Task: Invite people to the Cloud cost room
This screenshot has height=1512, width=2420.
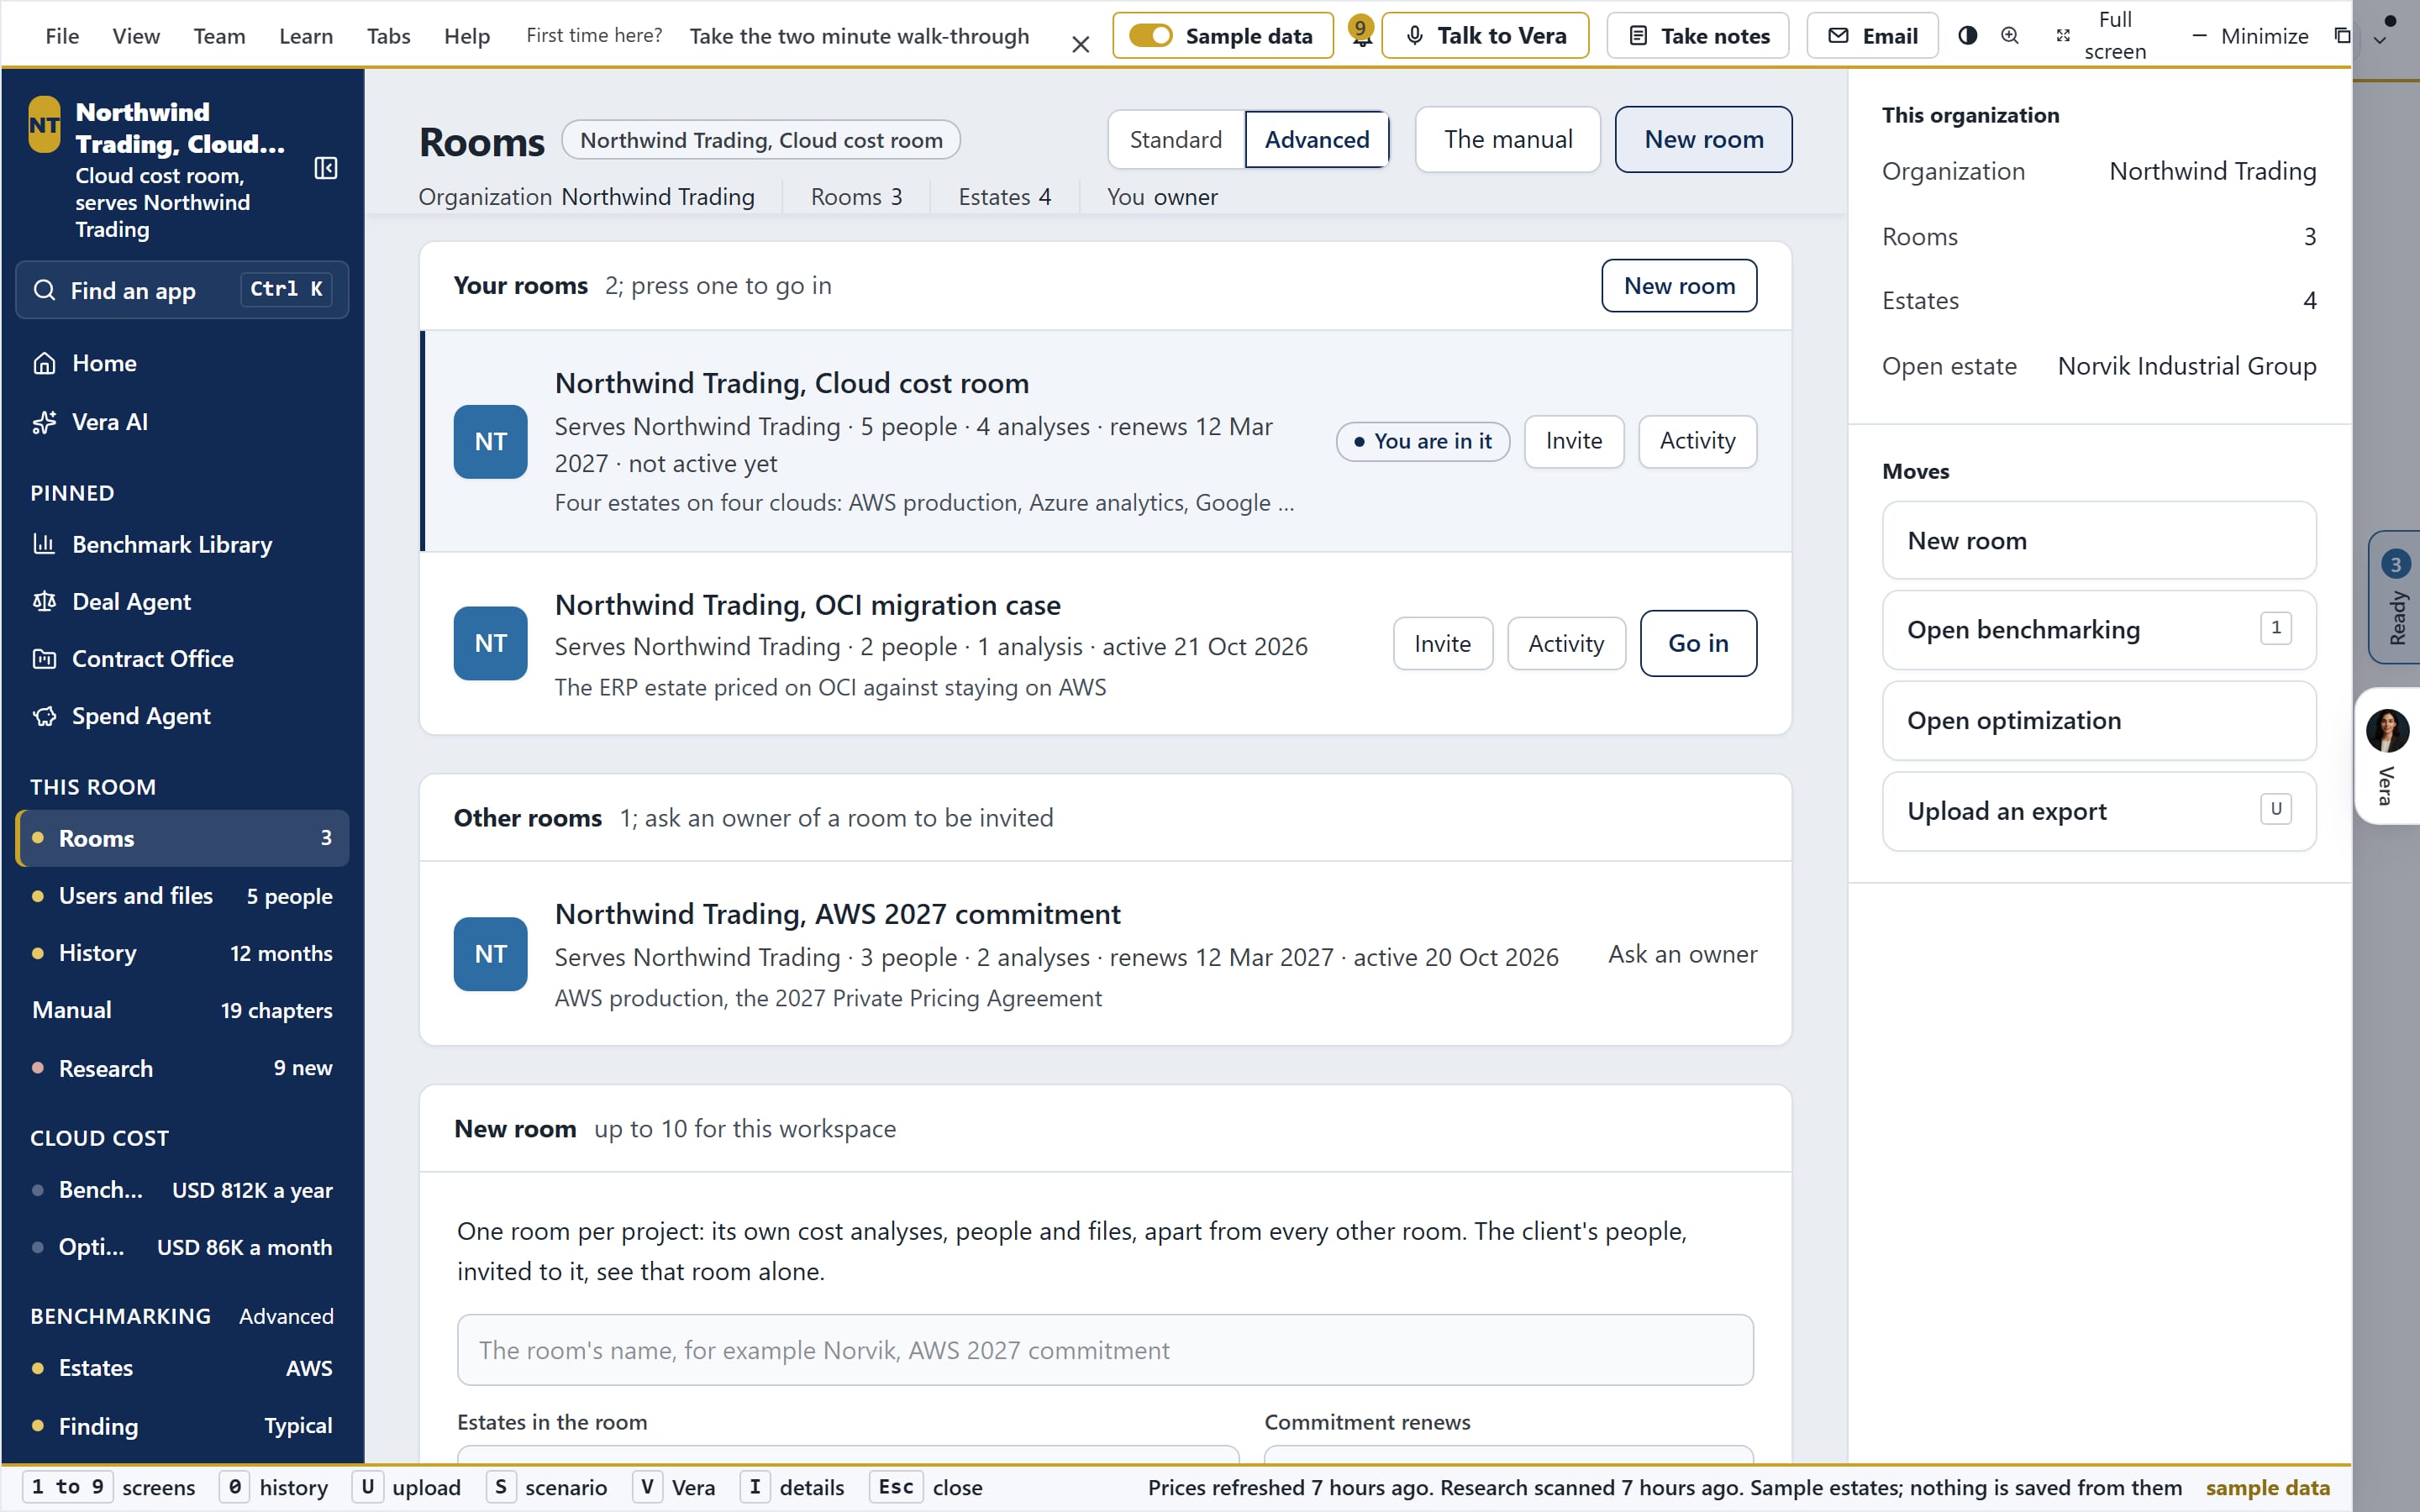Action: coord(1574,441)
